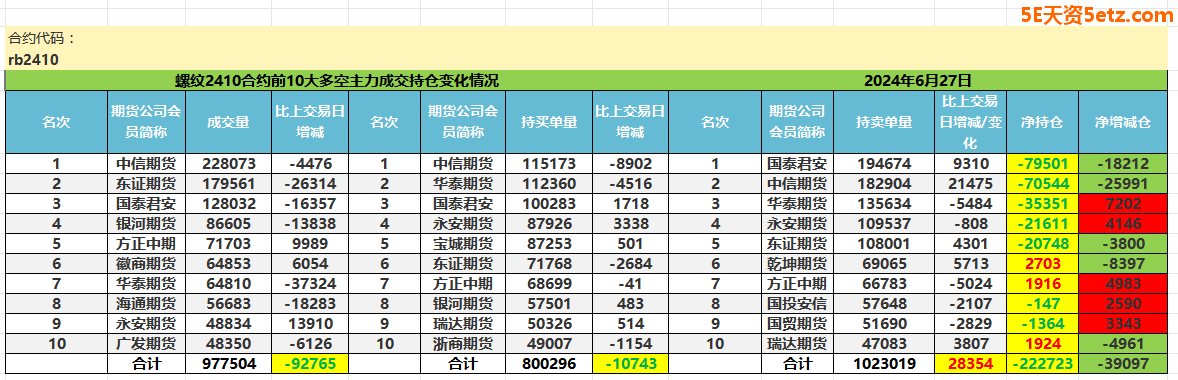Click the 净增减仓 column header
Image resolution: width=1178 pixels, height=380 pixels.
(x=1122, y=122)
